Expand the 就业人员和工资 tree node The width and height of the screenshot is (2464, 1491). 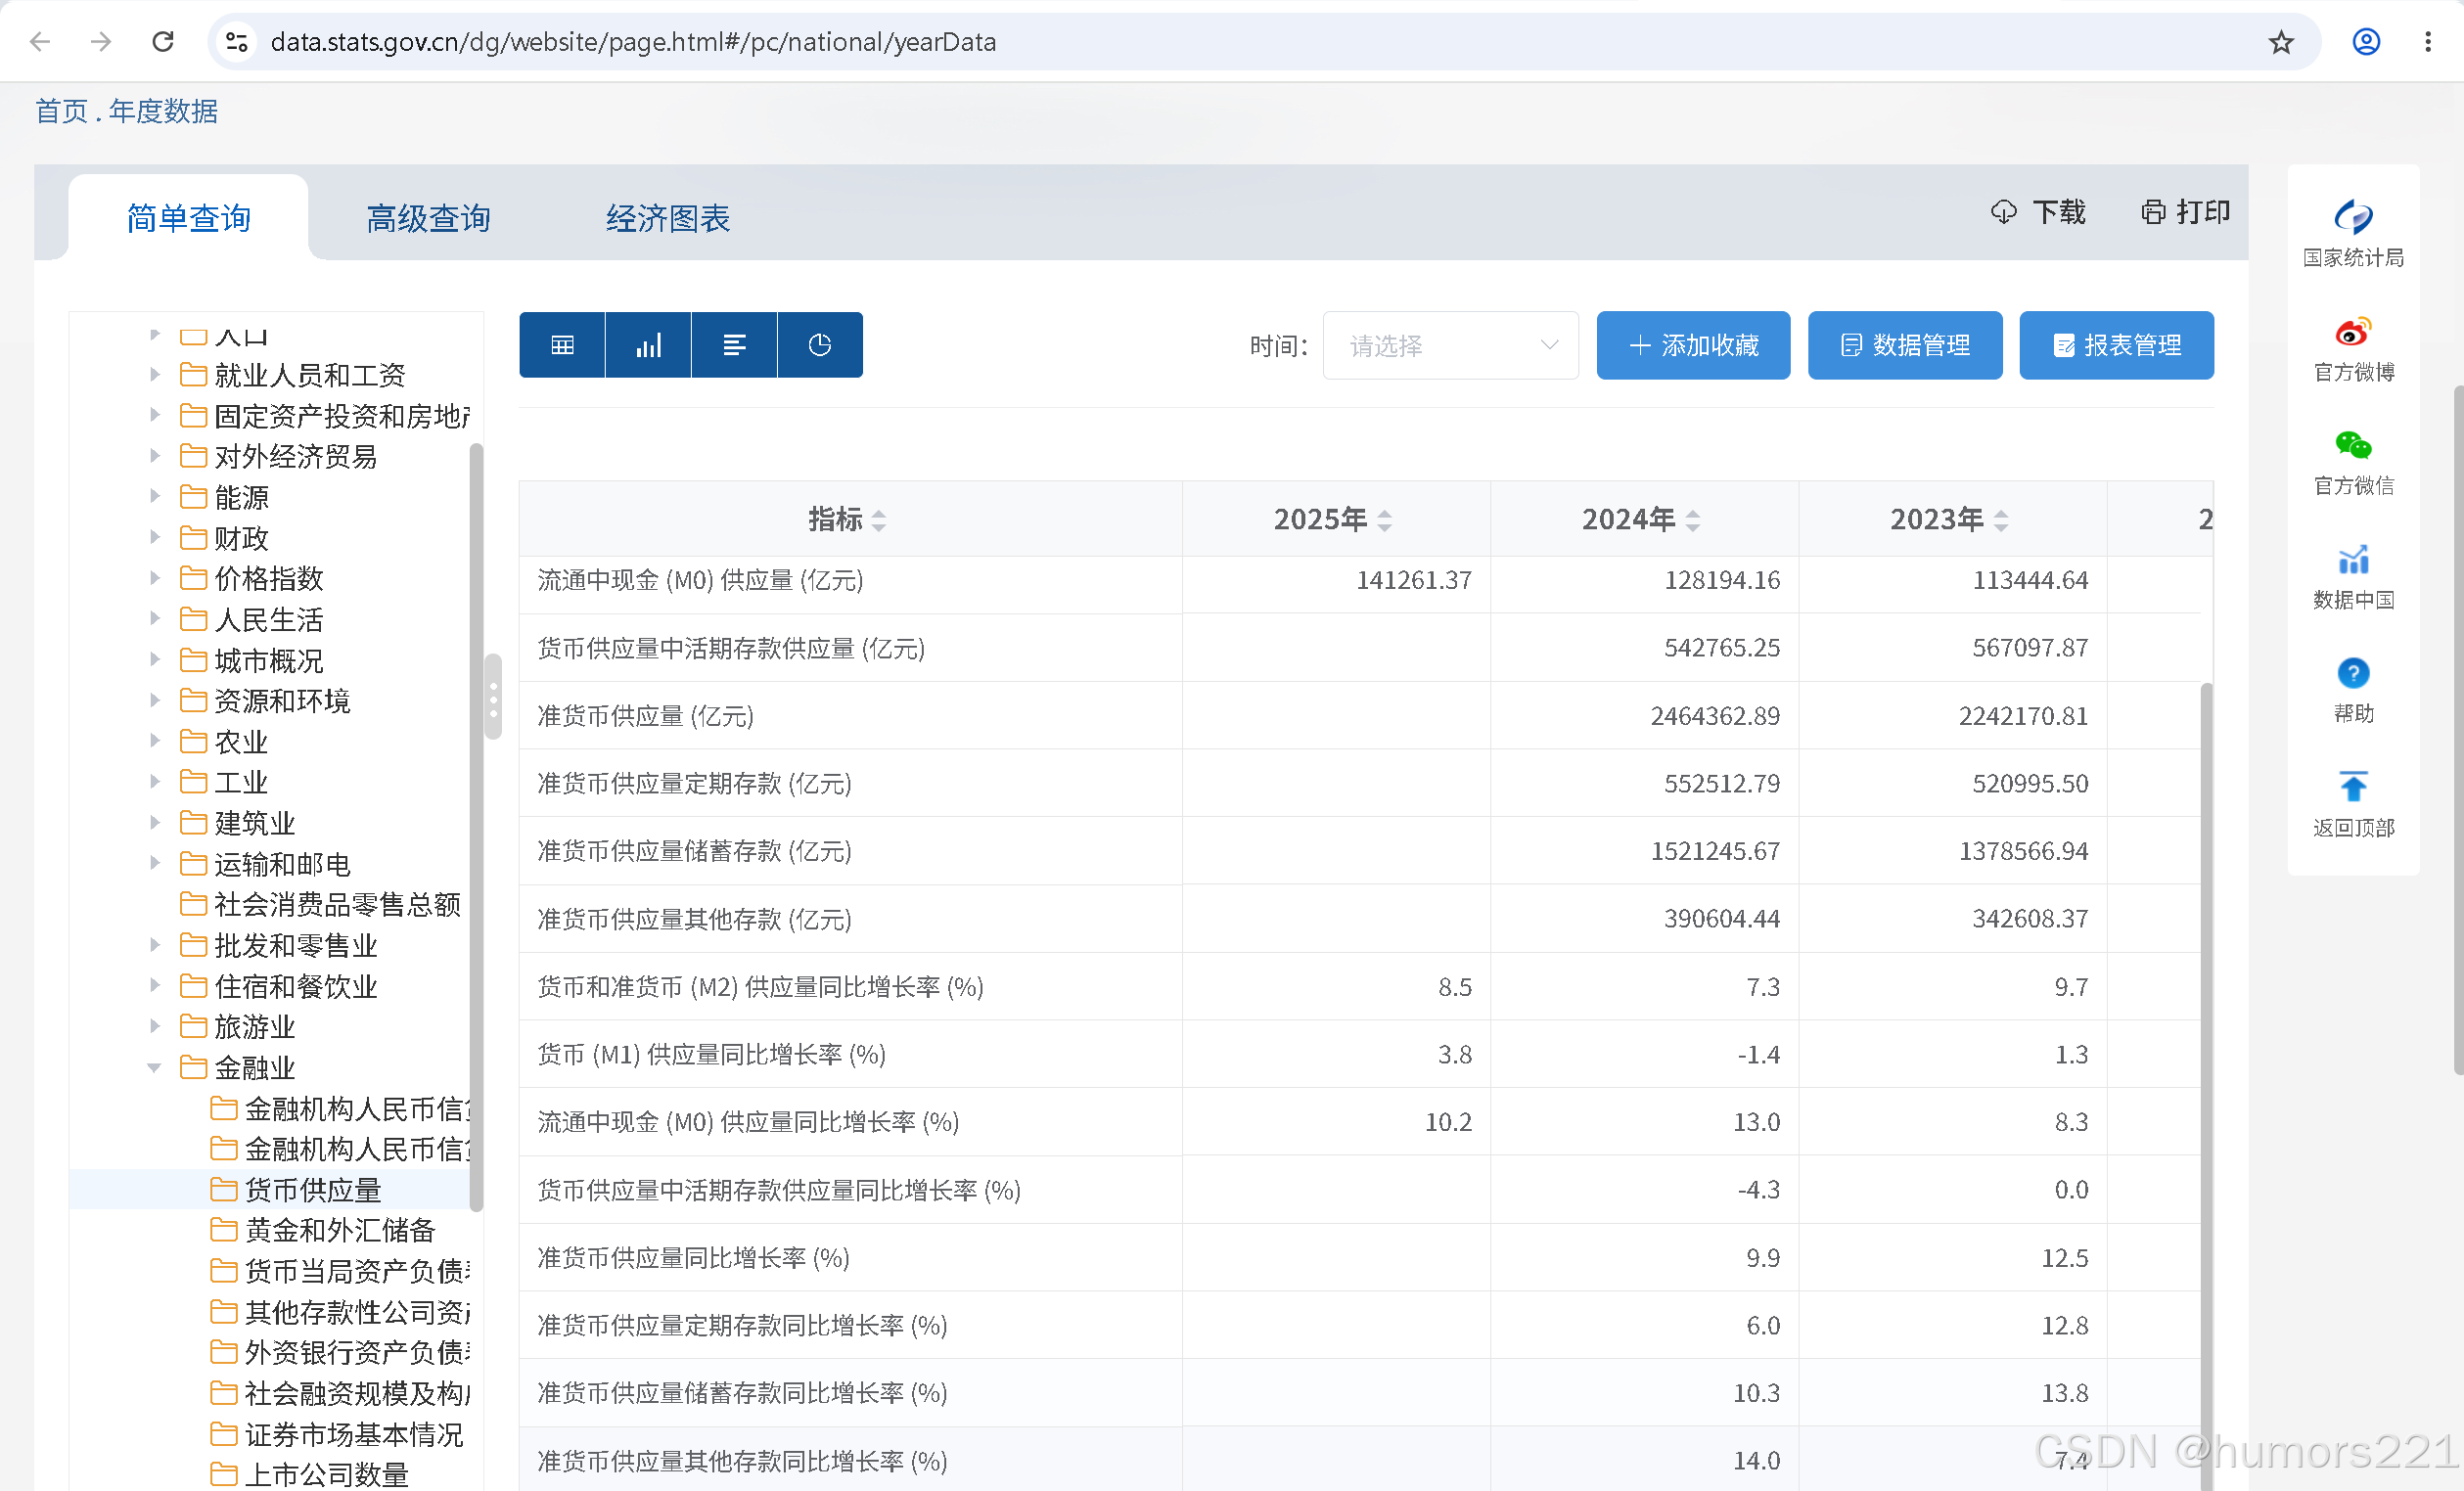155,375
